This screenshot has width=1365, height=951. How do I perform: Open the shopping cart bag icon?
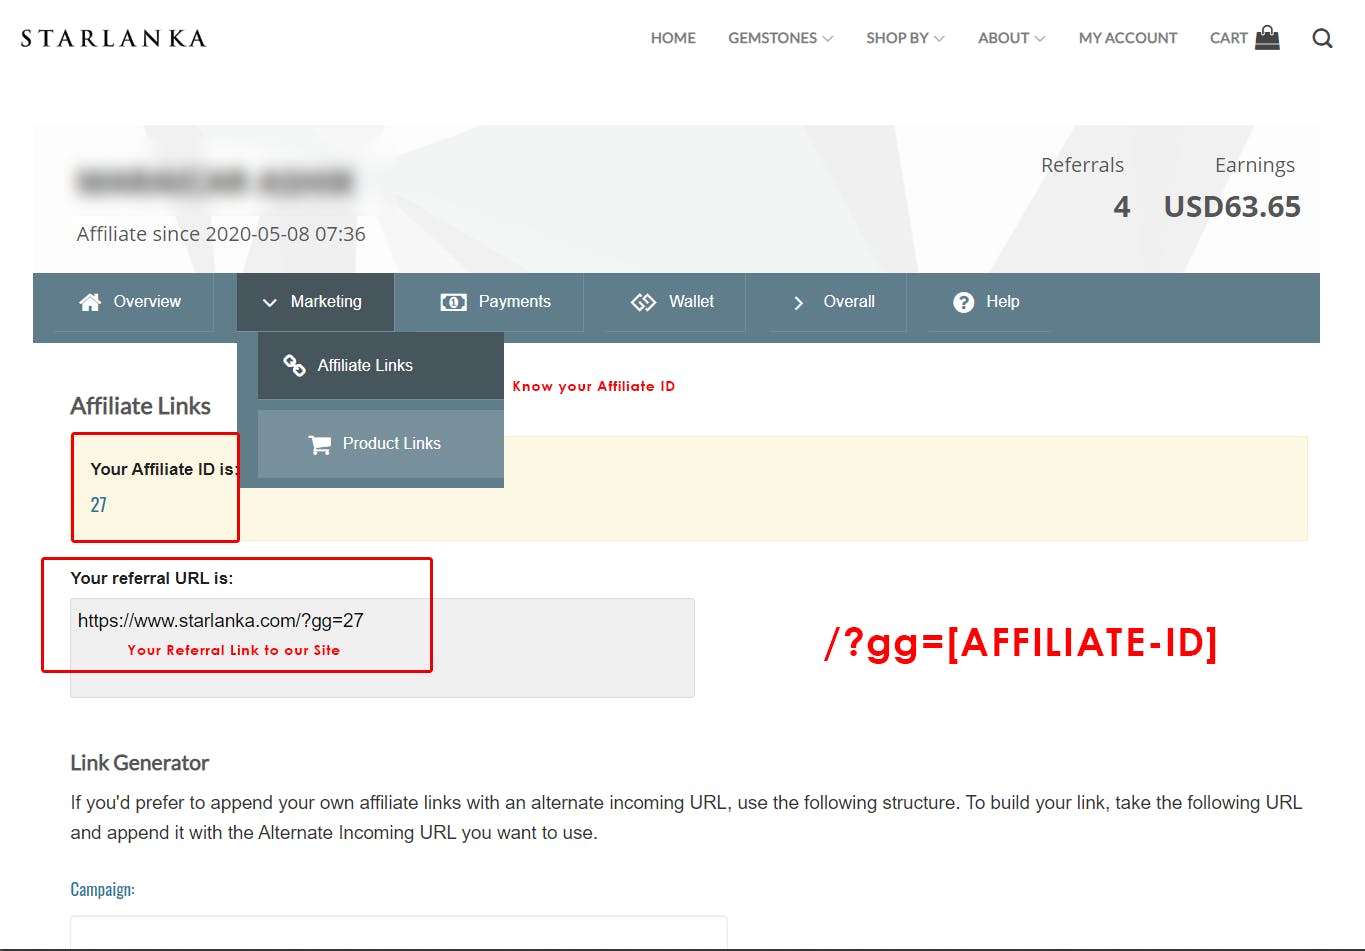tap(1267, 38)
